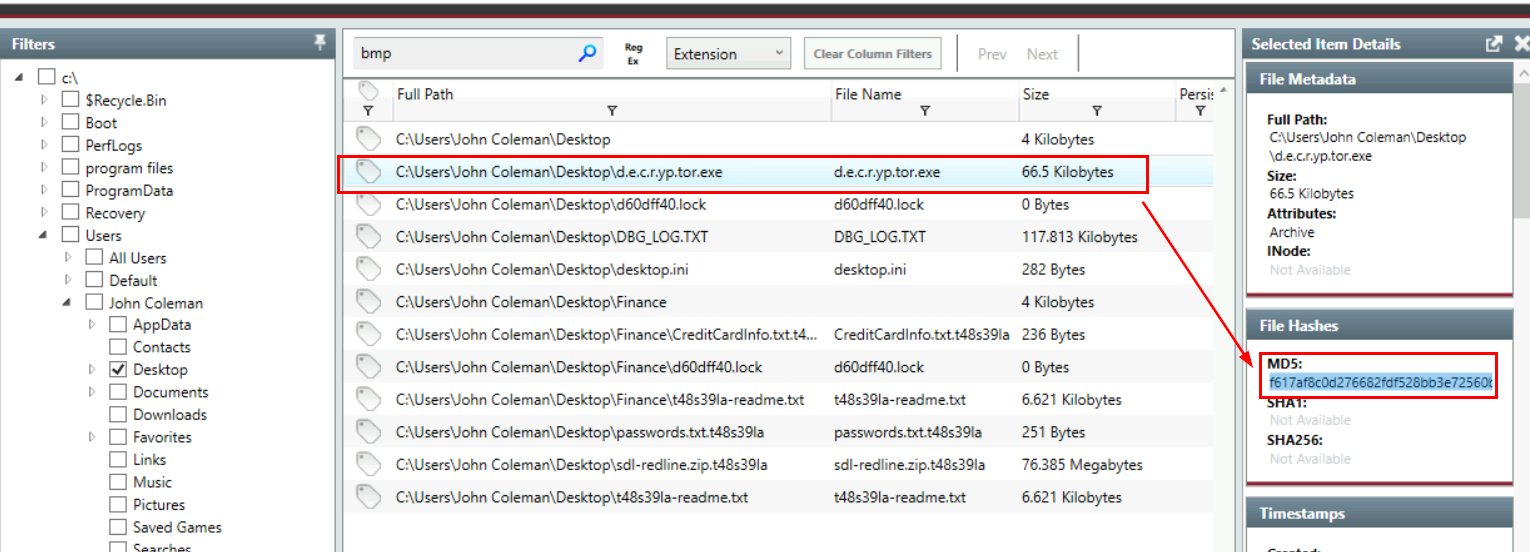Expand the $Recycle.Bin tree node
1530x552 pixels.
[x=44, y=100]
